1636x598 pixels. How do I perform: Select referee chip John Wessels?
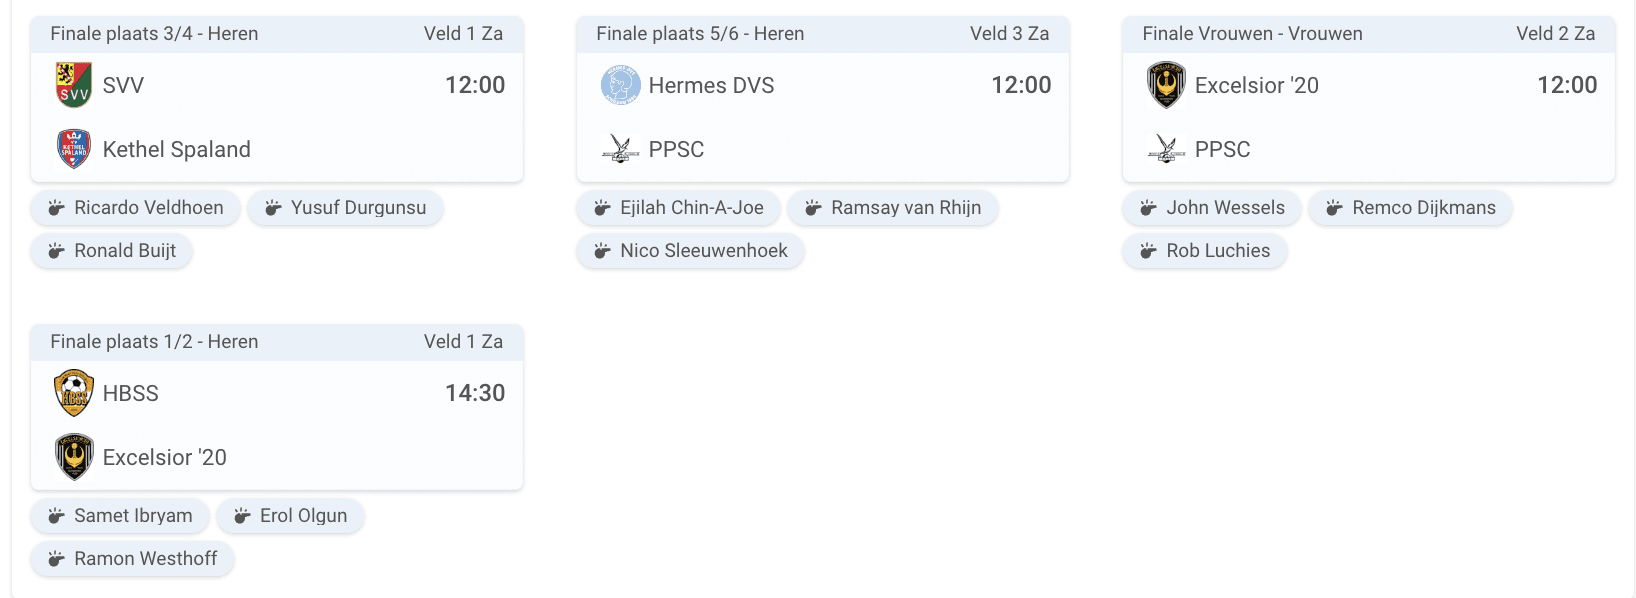click(1212, 208)
